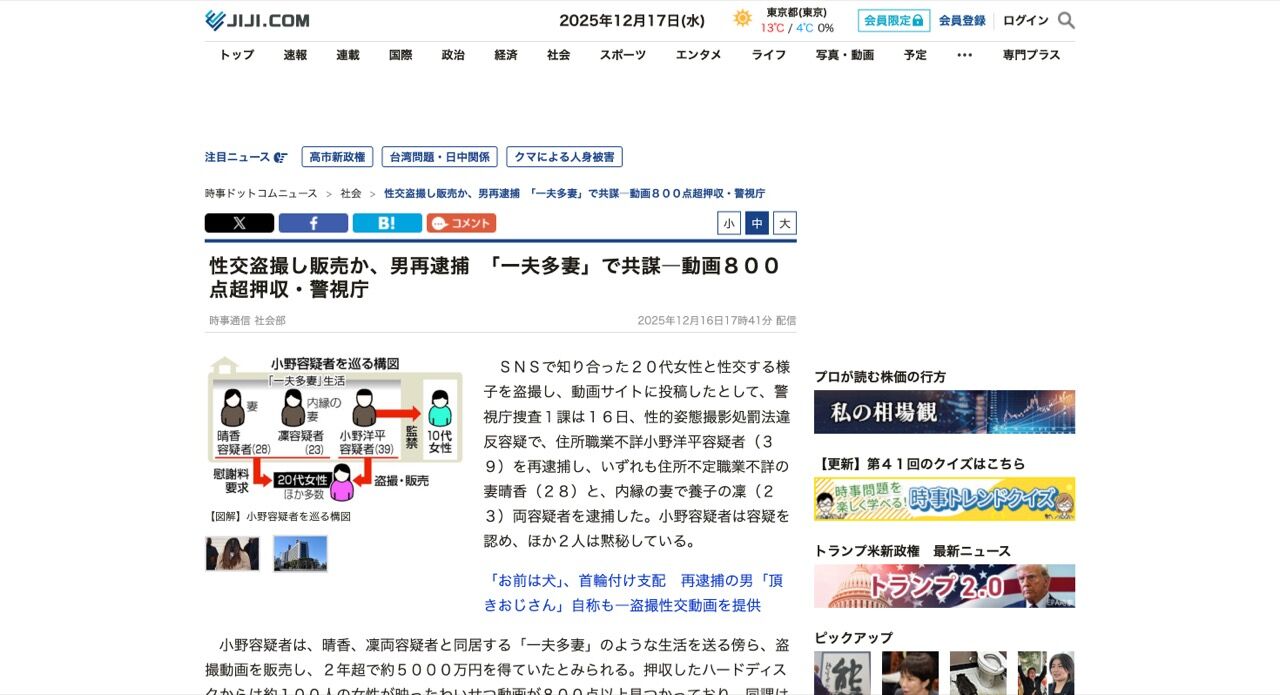
Task: Open the JIJI.COM logo home link
Action: [257, 20]
